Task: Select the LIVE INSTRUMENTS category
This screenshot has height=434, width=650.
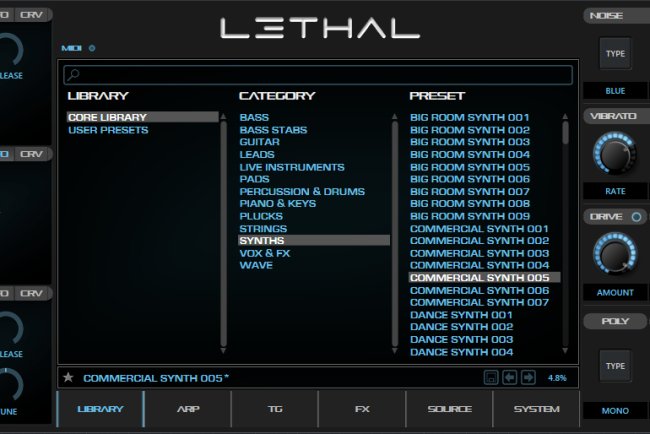Action: tap(292, 167)
